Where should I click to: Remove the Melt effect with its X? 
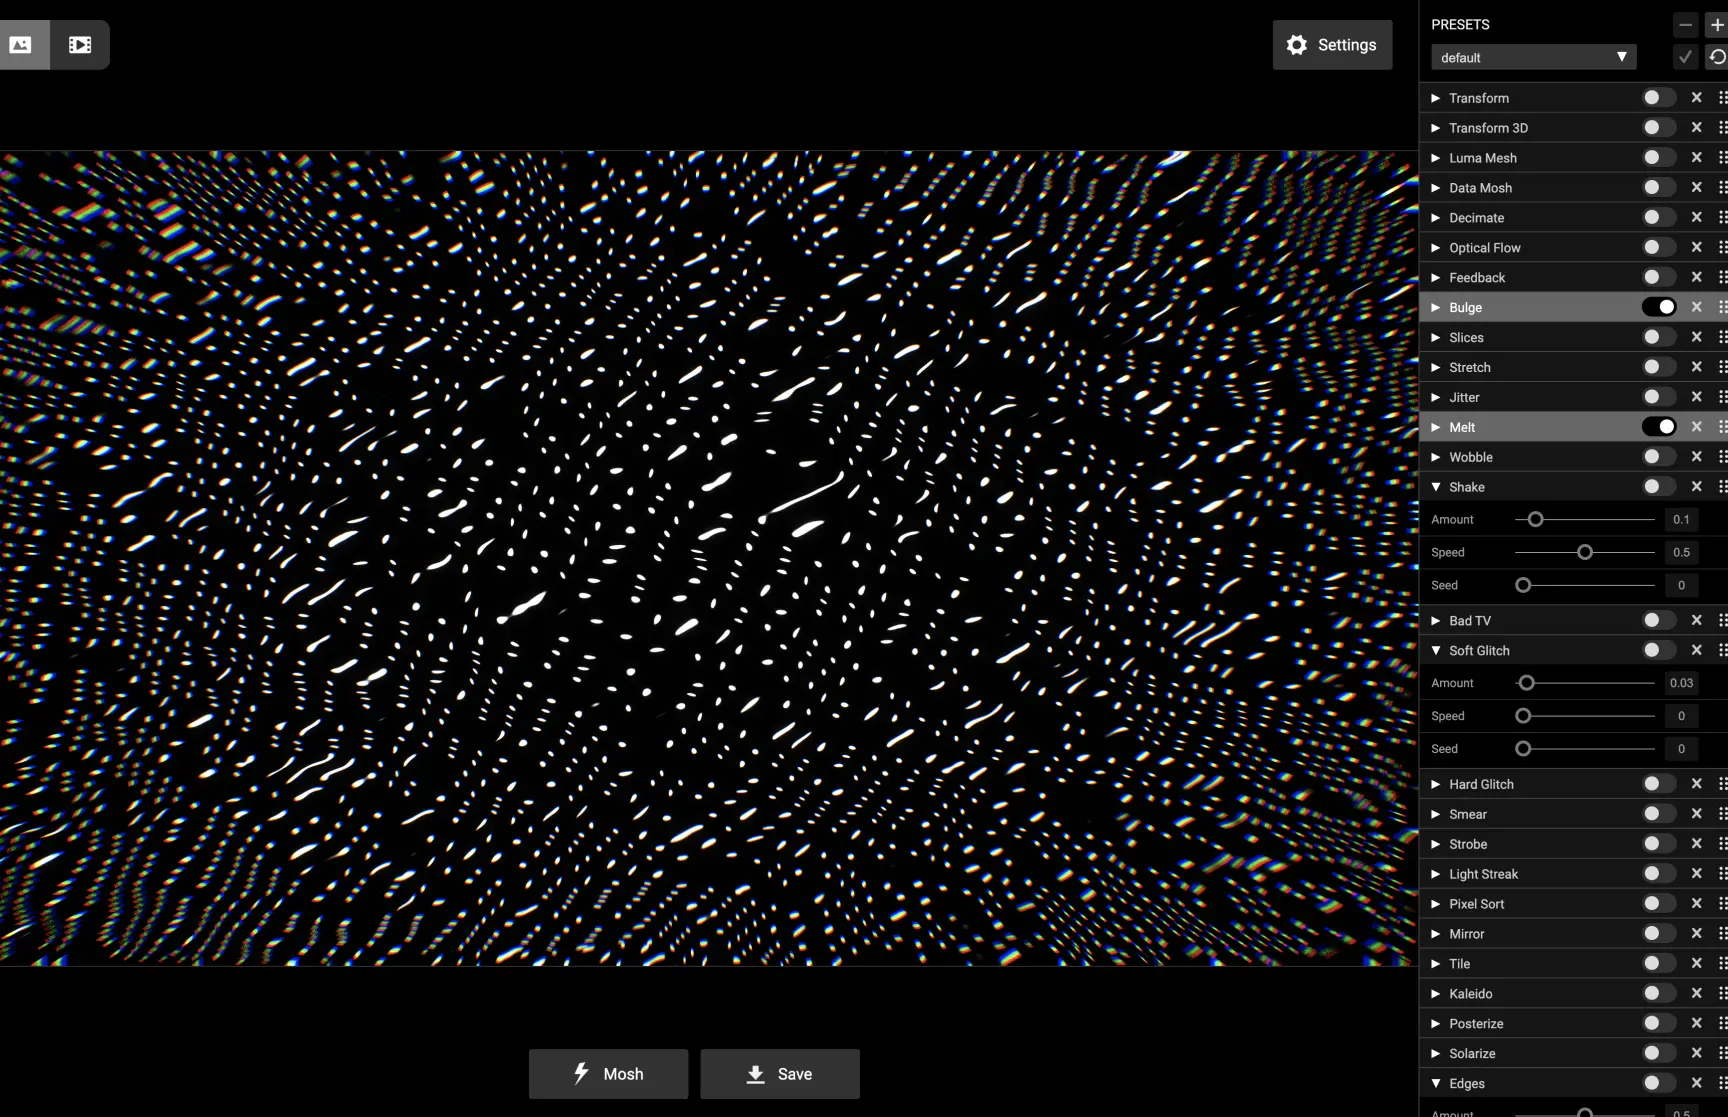(x=1696, y=428)
